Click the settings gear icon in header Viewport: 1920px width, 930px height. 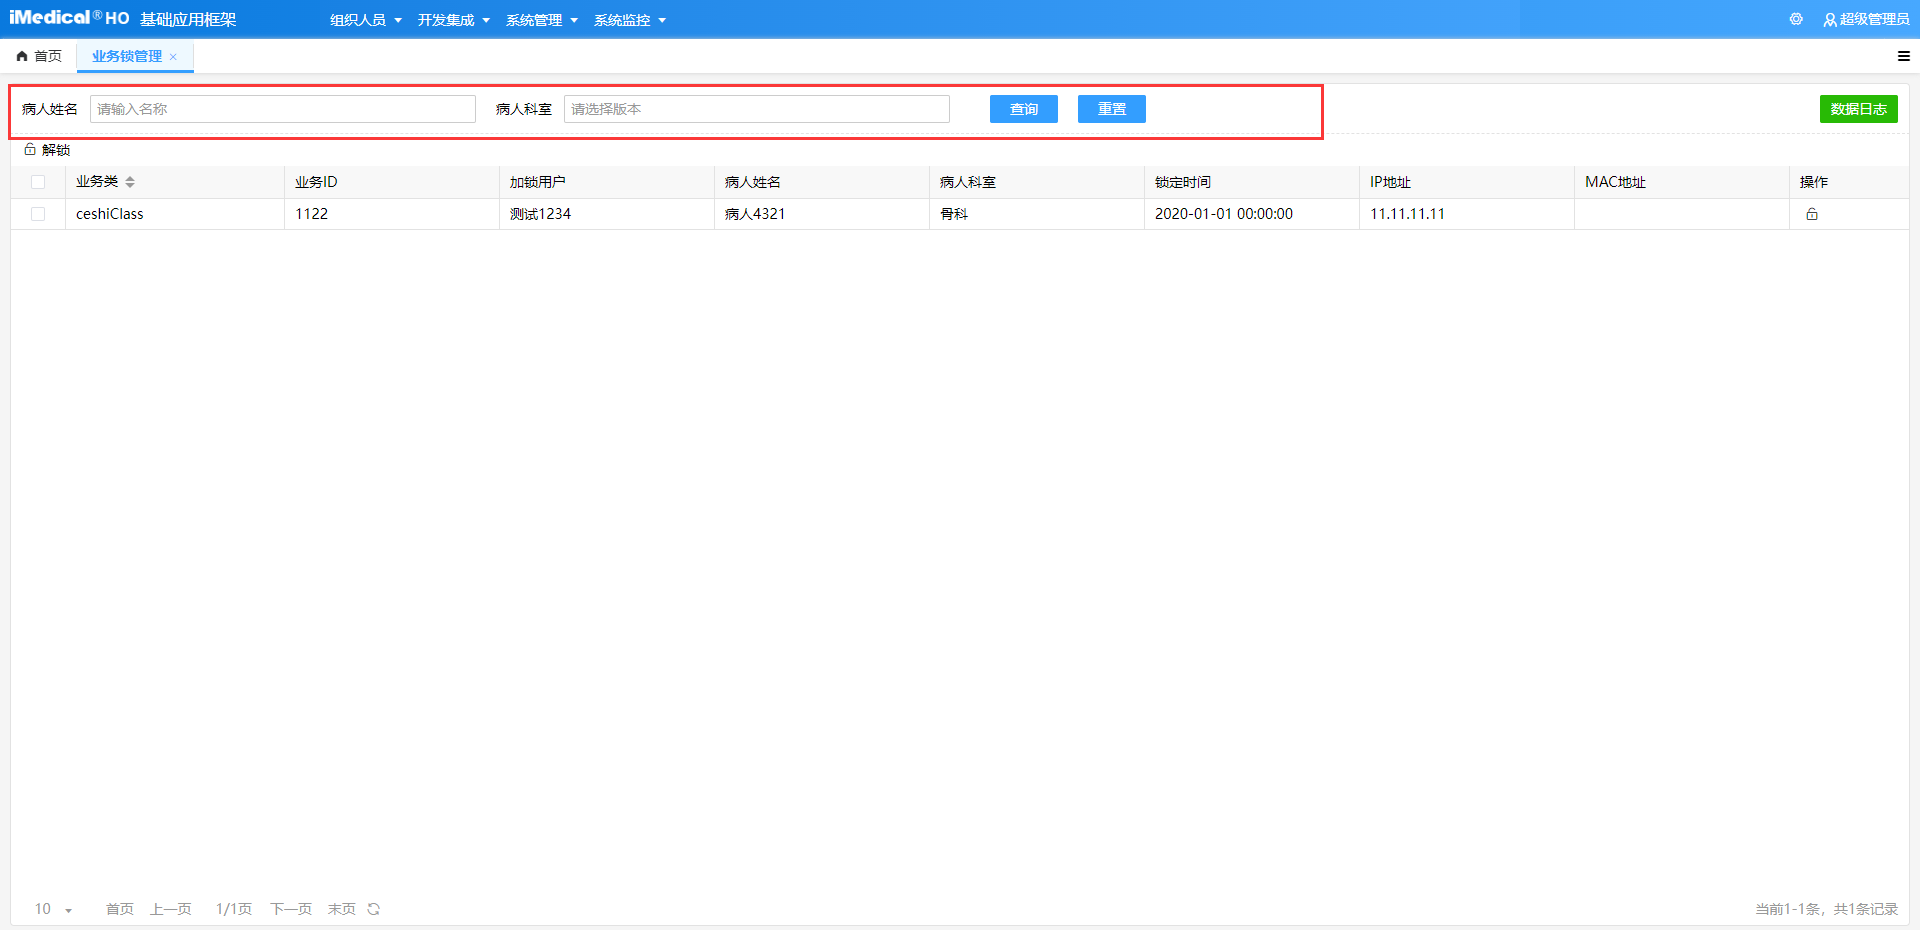click(x=1796, y=19)
